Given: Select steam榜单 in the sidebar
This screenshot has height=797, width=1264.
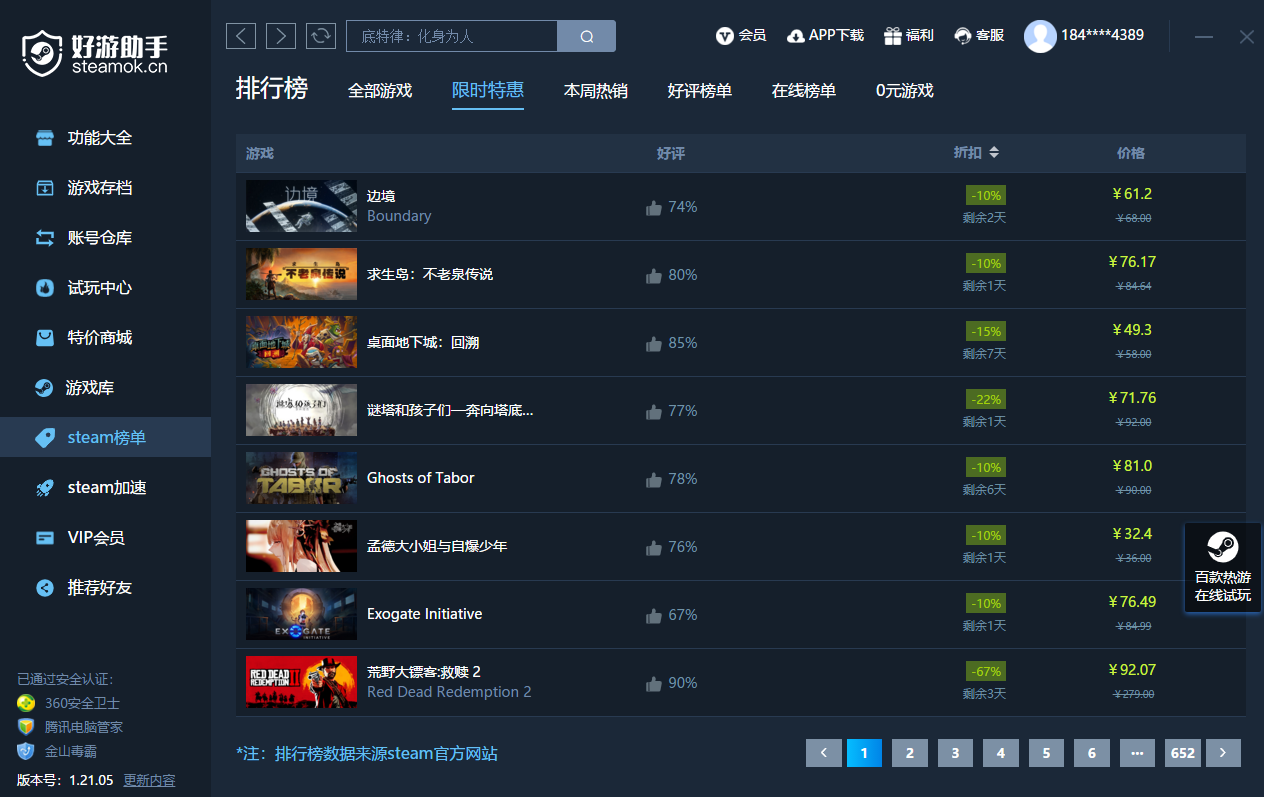Looking at the screenshot, I should [105, 438].
